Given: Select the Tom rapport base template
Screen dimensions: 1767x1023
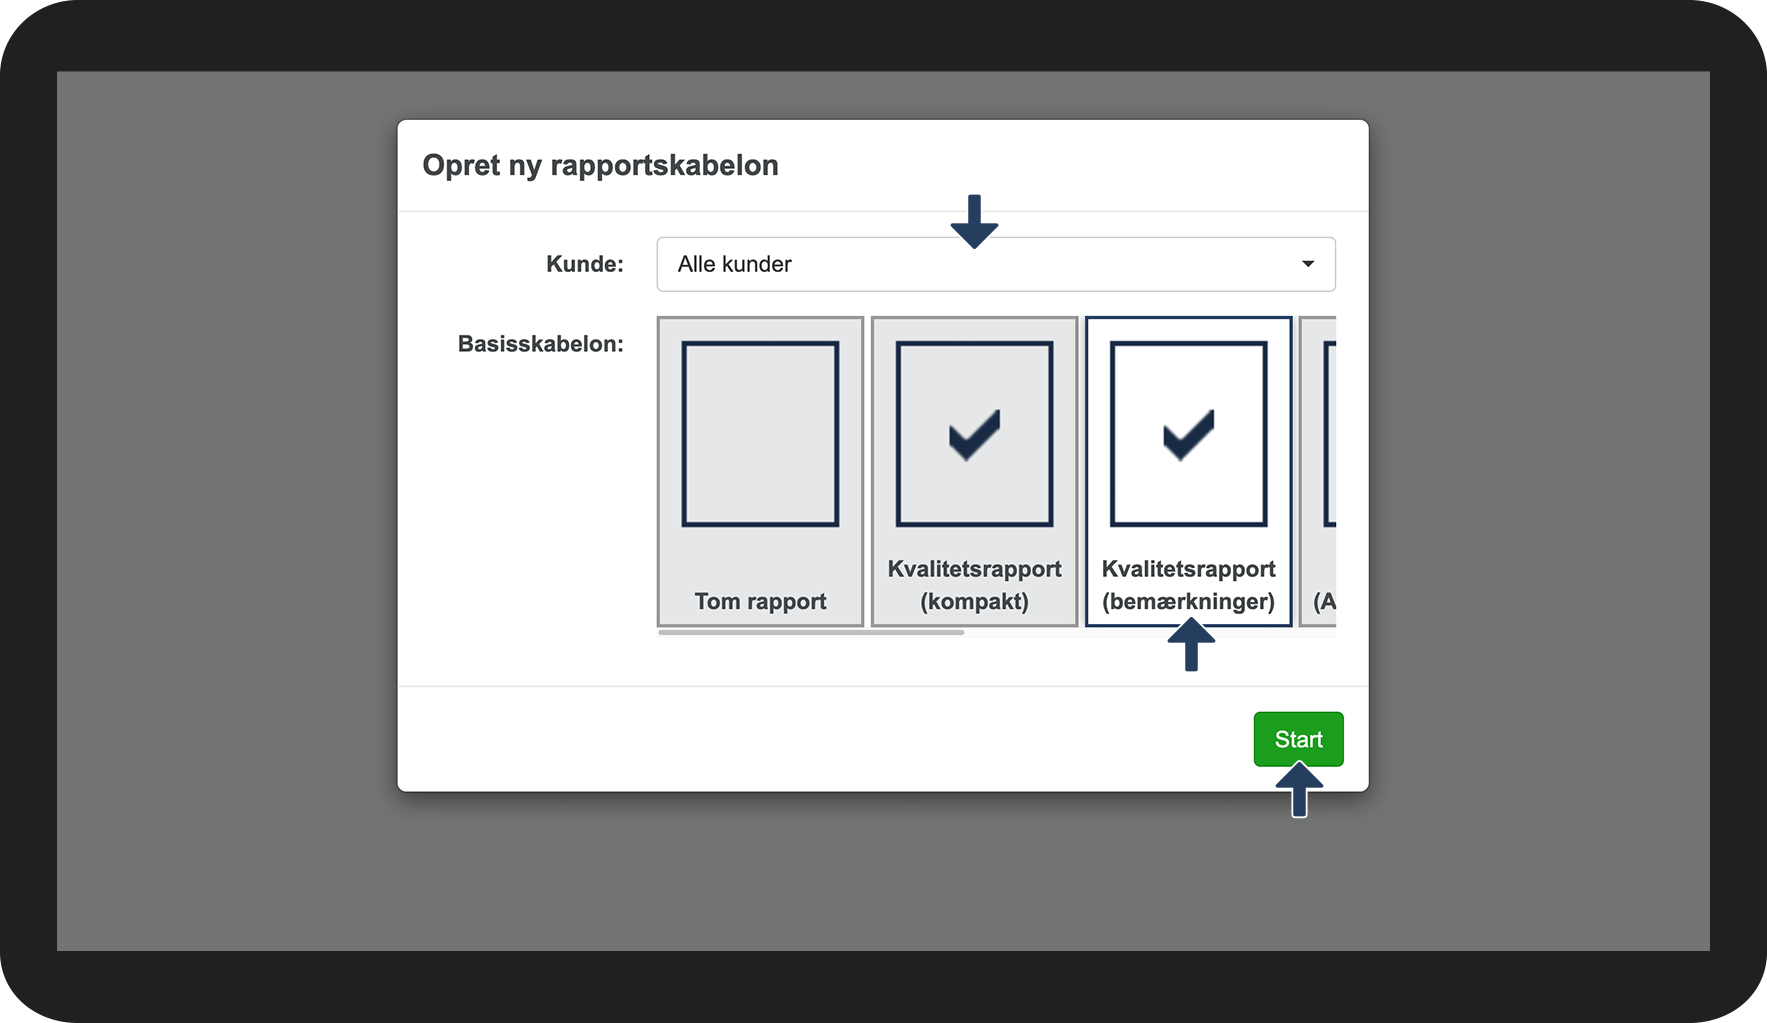Looking at the screenshot, I should point(760,472).
